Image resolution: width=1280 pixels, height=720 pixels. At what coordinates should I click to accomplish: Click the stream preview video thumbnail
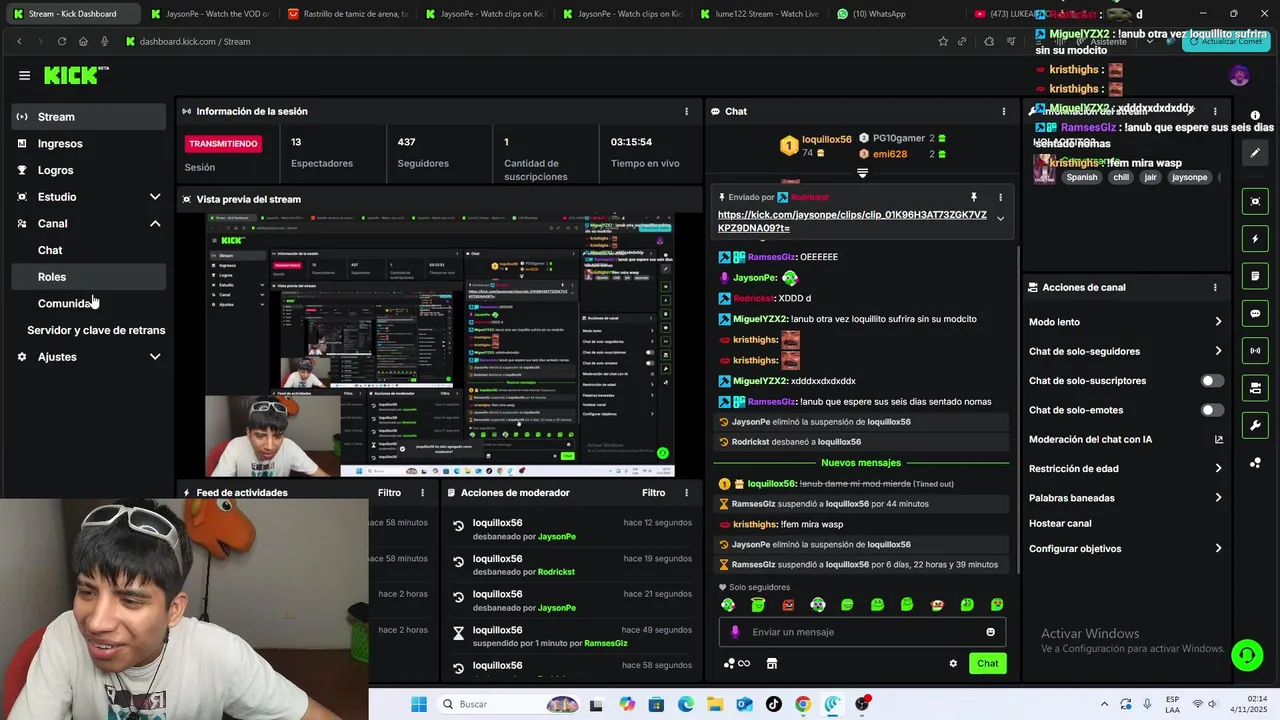pyautogui.click(x=440, y=345)
